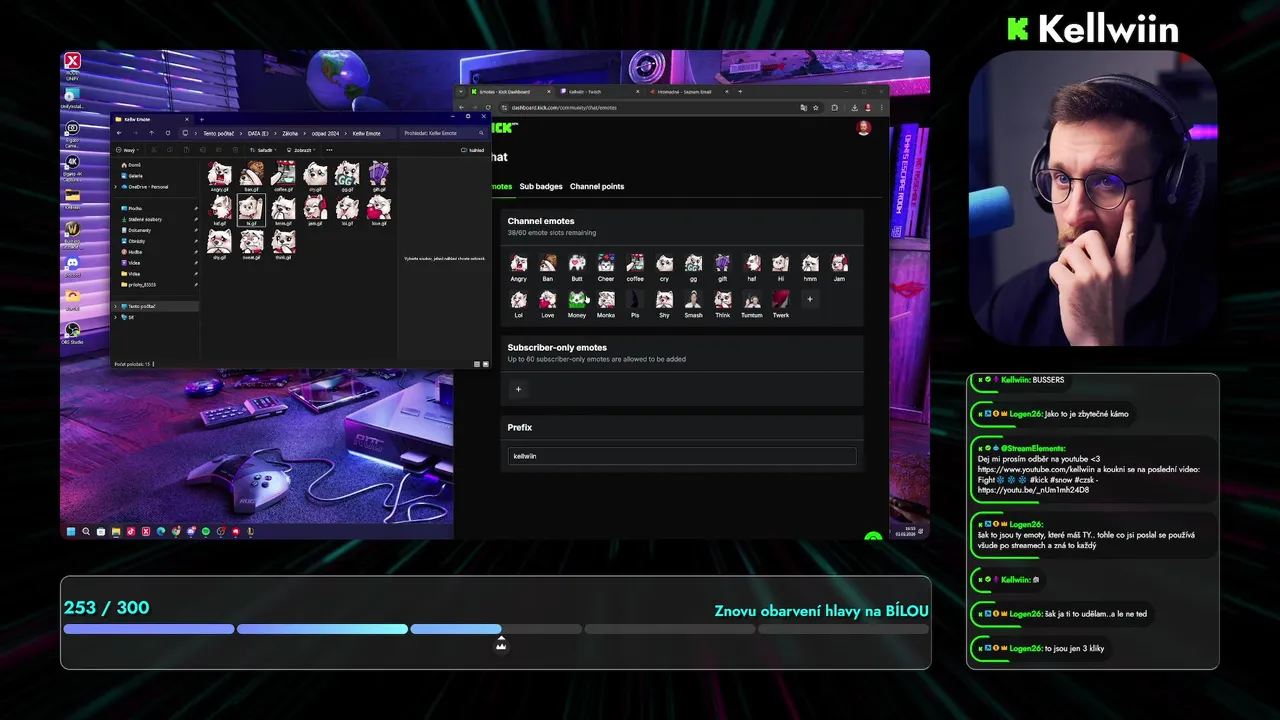Open the Nový dropdown in Explorer
Screen dimensions: 1280x720
click(x=127, y=150)
